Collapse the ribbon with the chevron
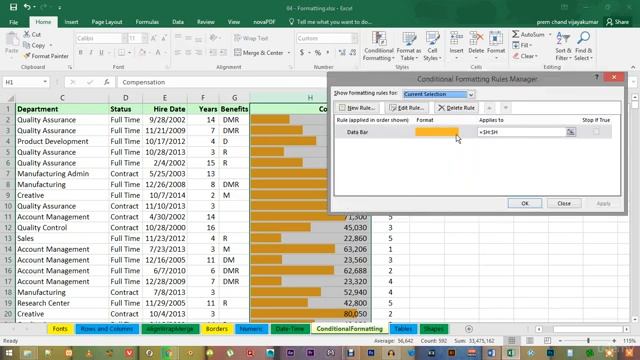640x360 pixels. click(x=633, y=67)
